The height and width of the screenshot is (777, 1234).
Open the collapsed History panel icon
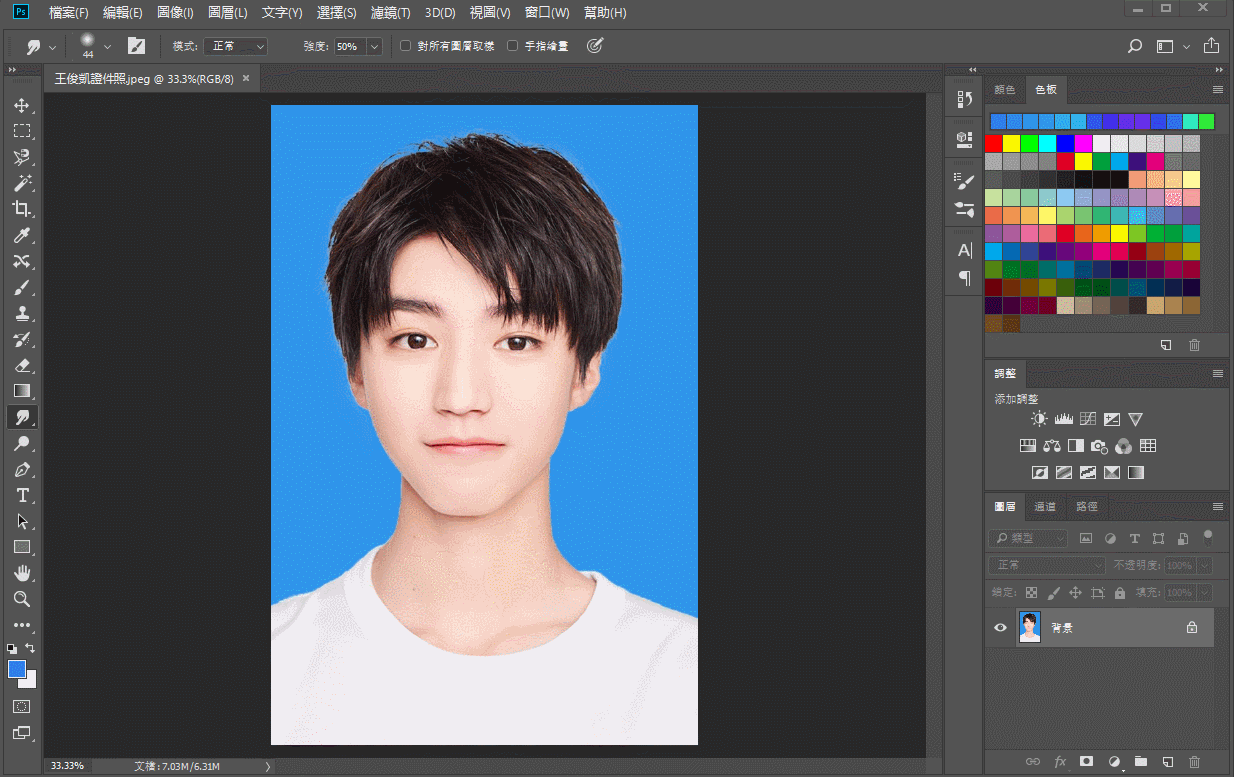[964, 99]
